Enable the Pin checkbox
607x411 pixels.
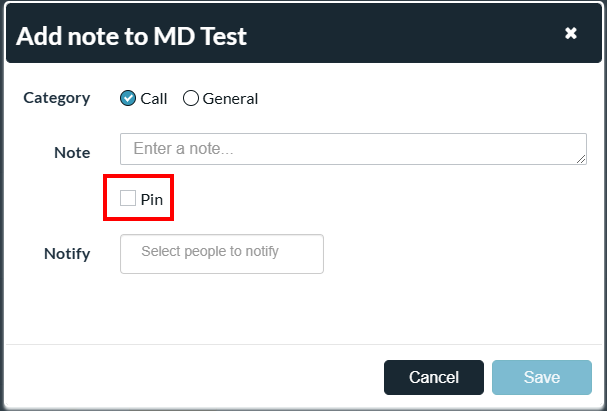(128, 198)
